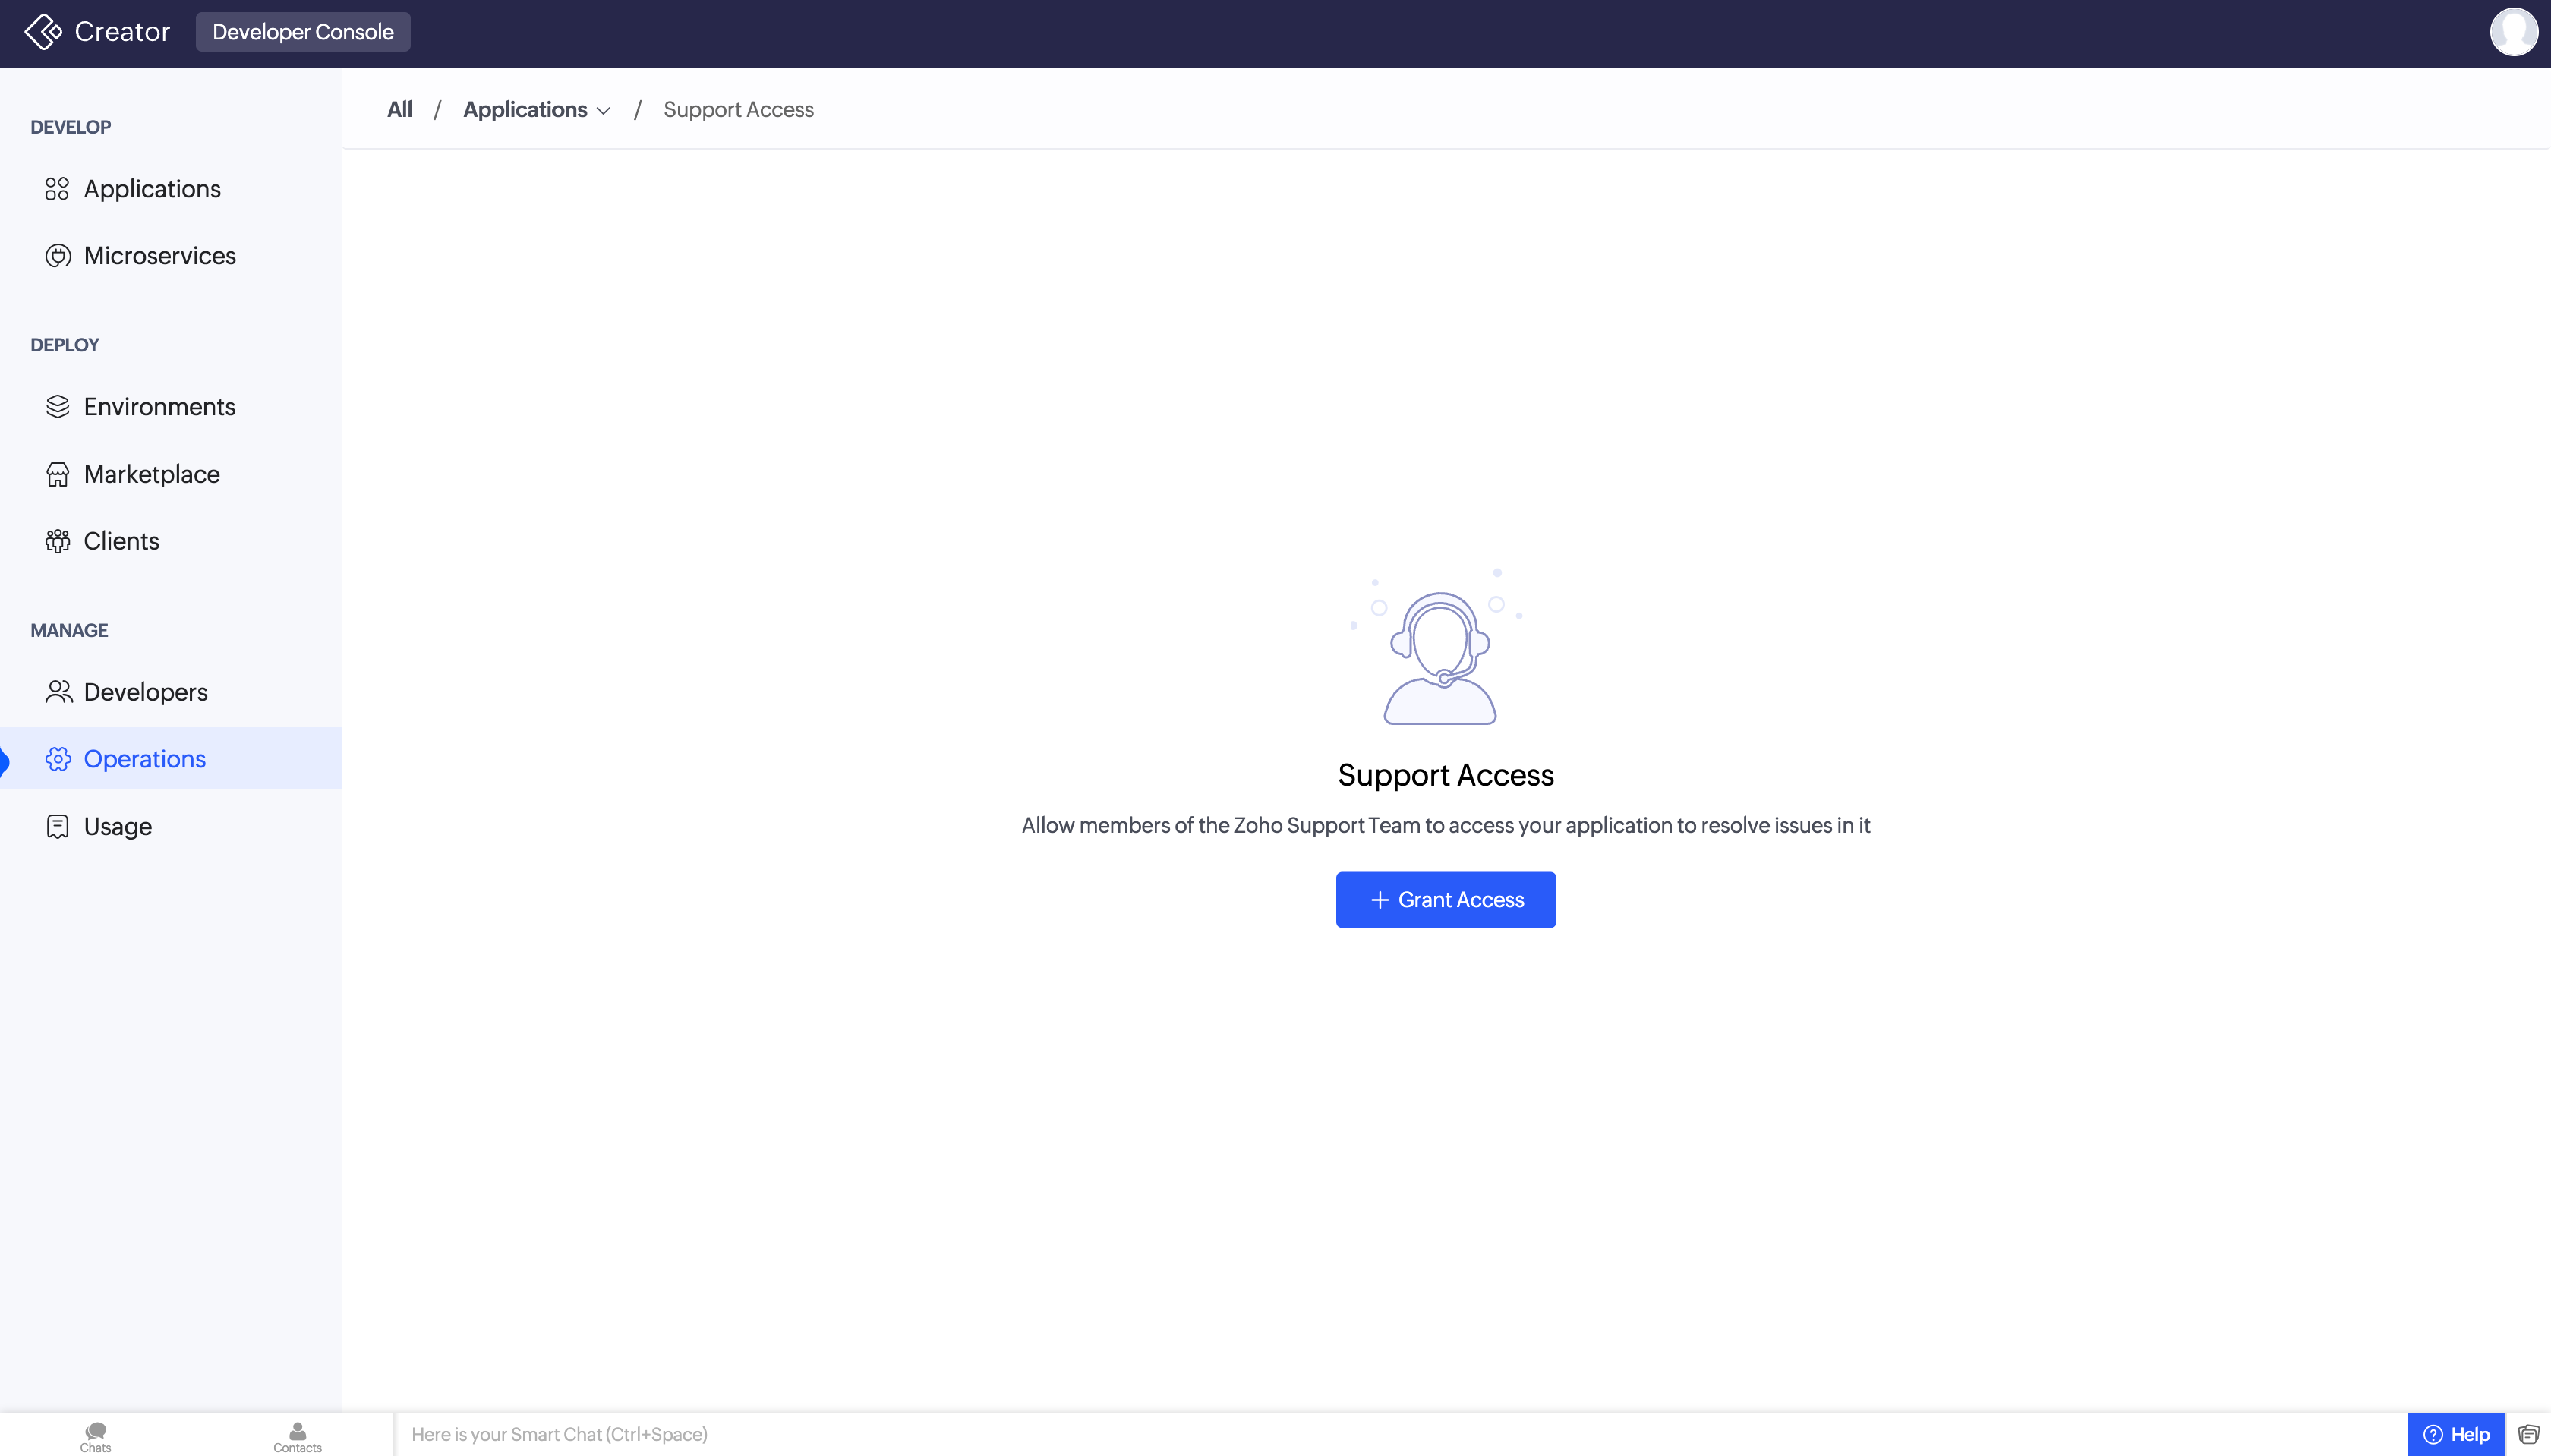
Task: Open the Developer Console label
Action: (303, 32)
